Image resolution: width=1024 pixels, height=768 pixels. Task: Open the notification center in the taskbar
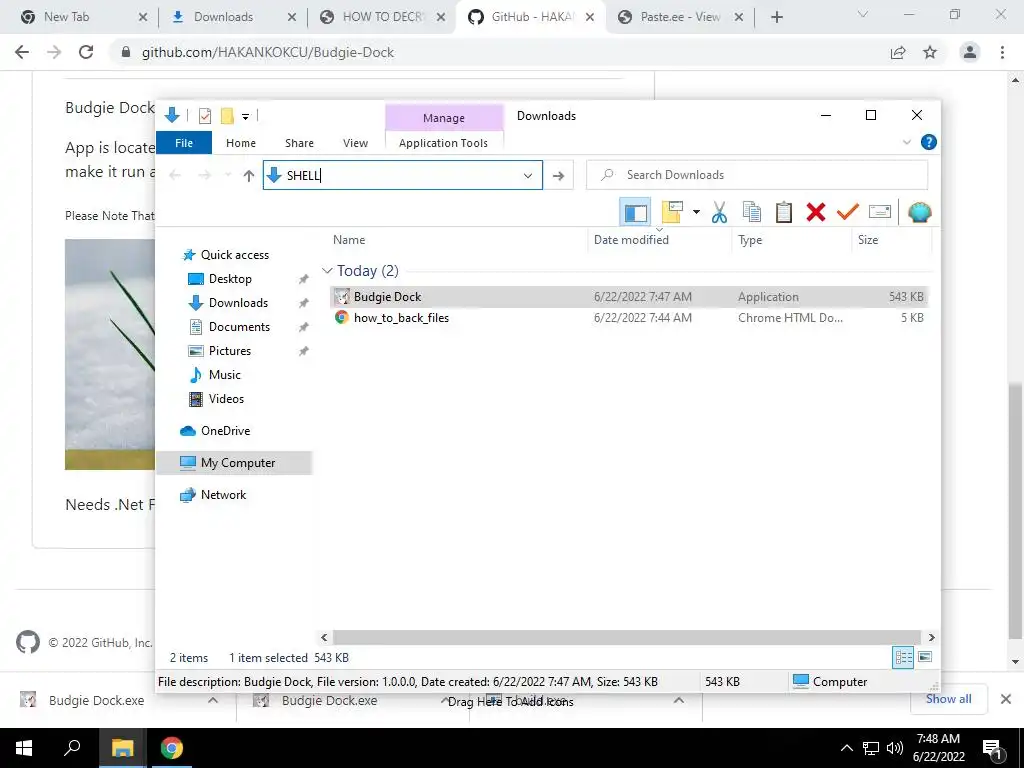993,748
